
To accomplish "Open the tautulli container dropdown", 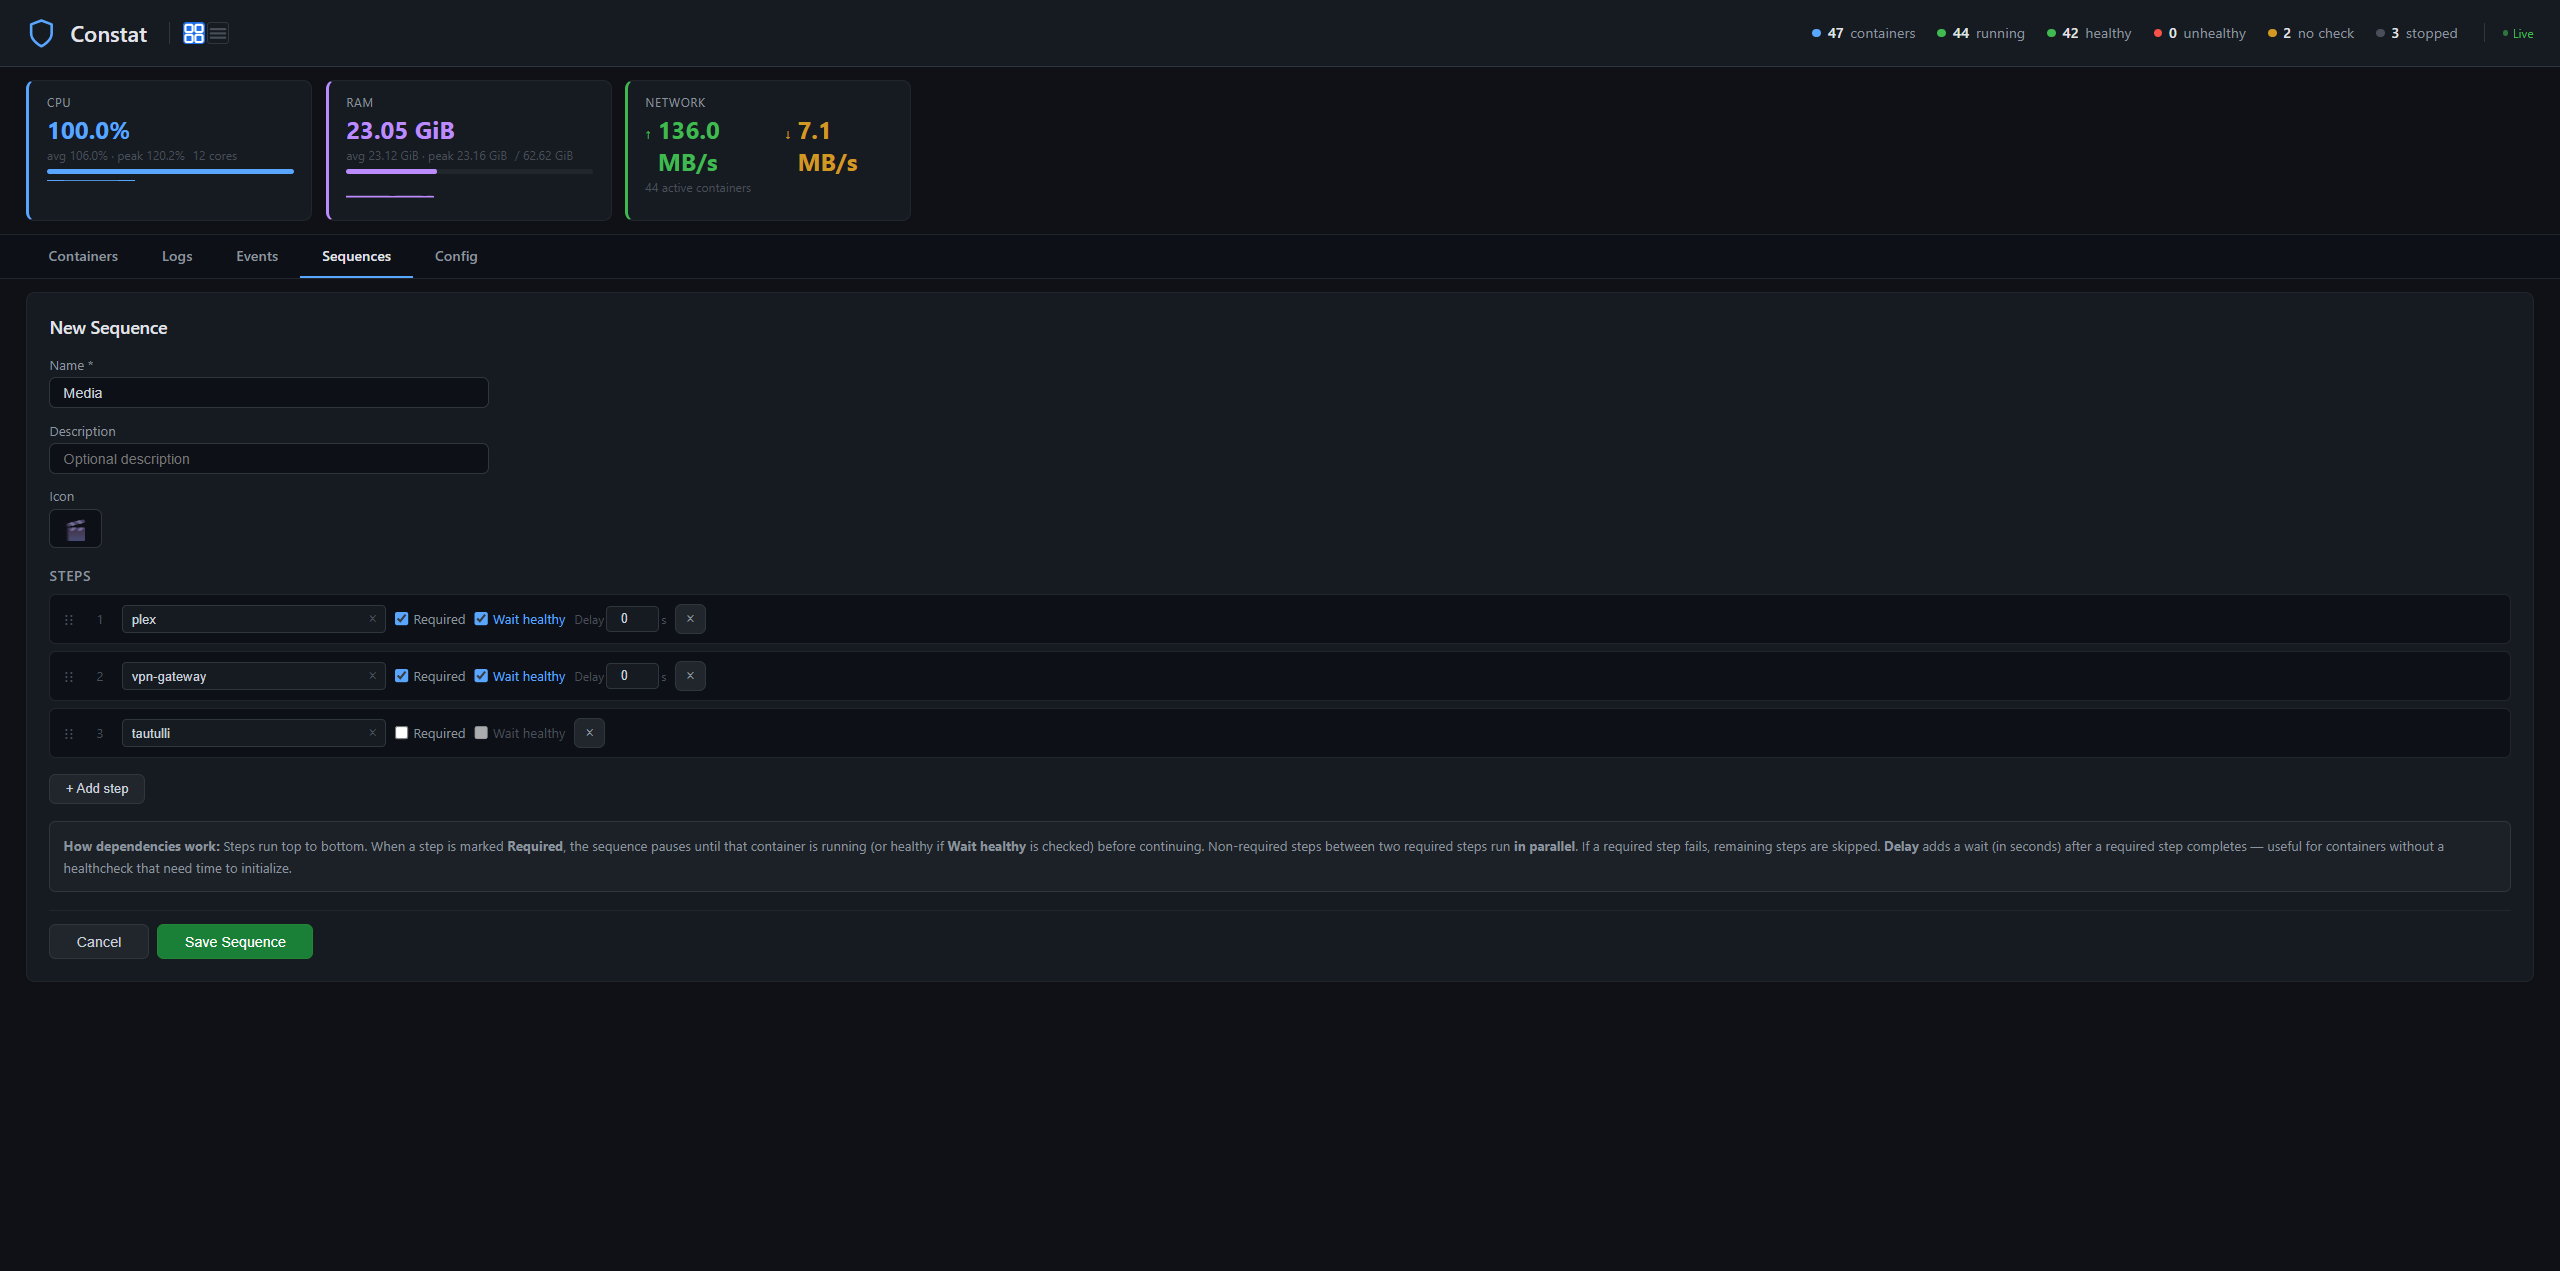I will (x=253, y=733).
